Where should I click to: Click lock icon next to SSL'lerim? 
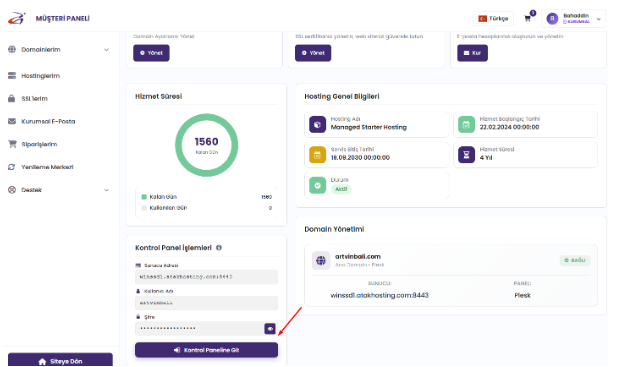[12, 98]
